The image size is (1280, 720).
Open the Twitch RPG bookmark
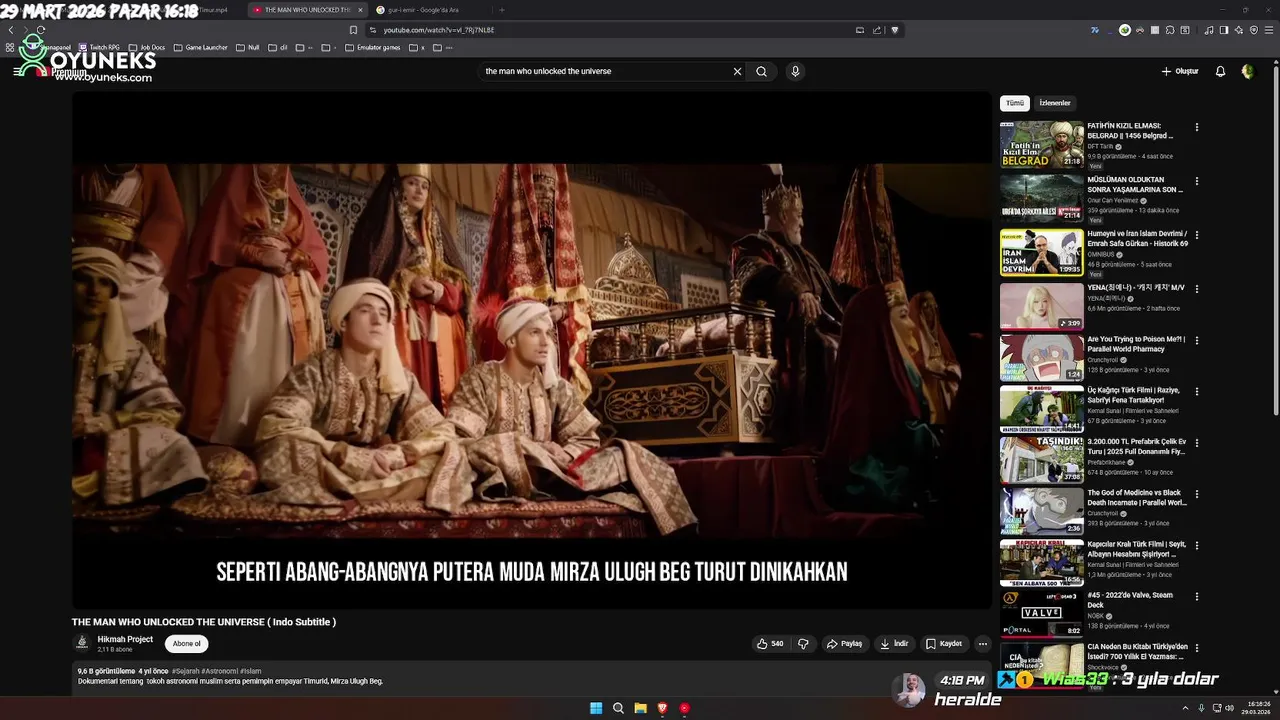(99, 47)
